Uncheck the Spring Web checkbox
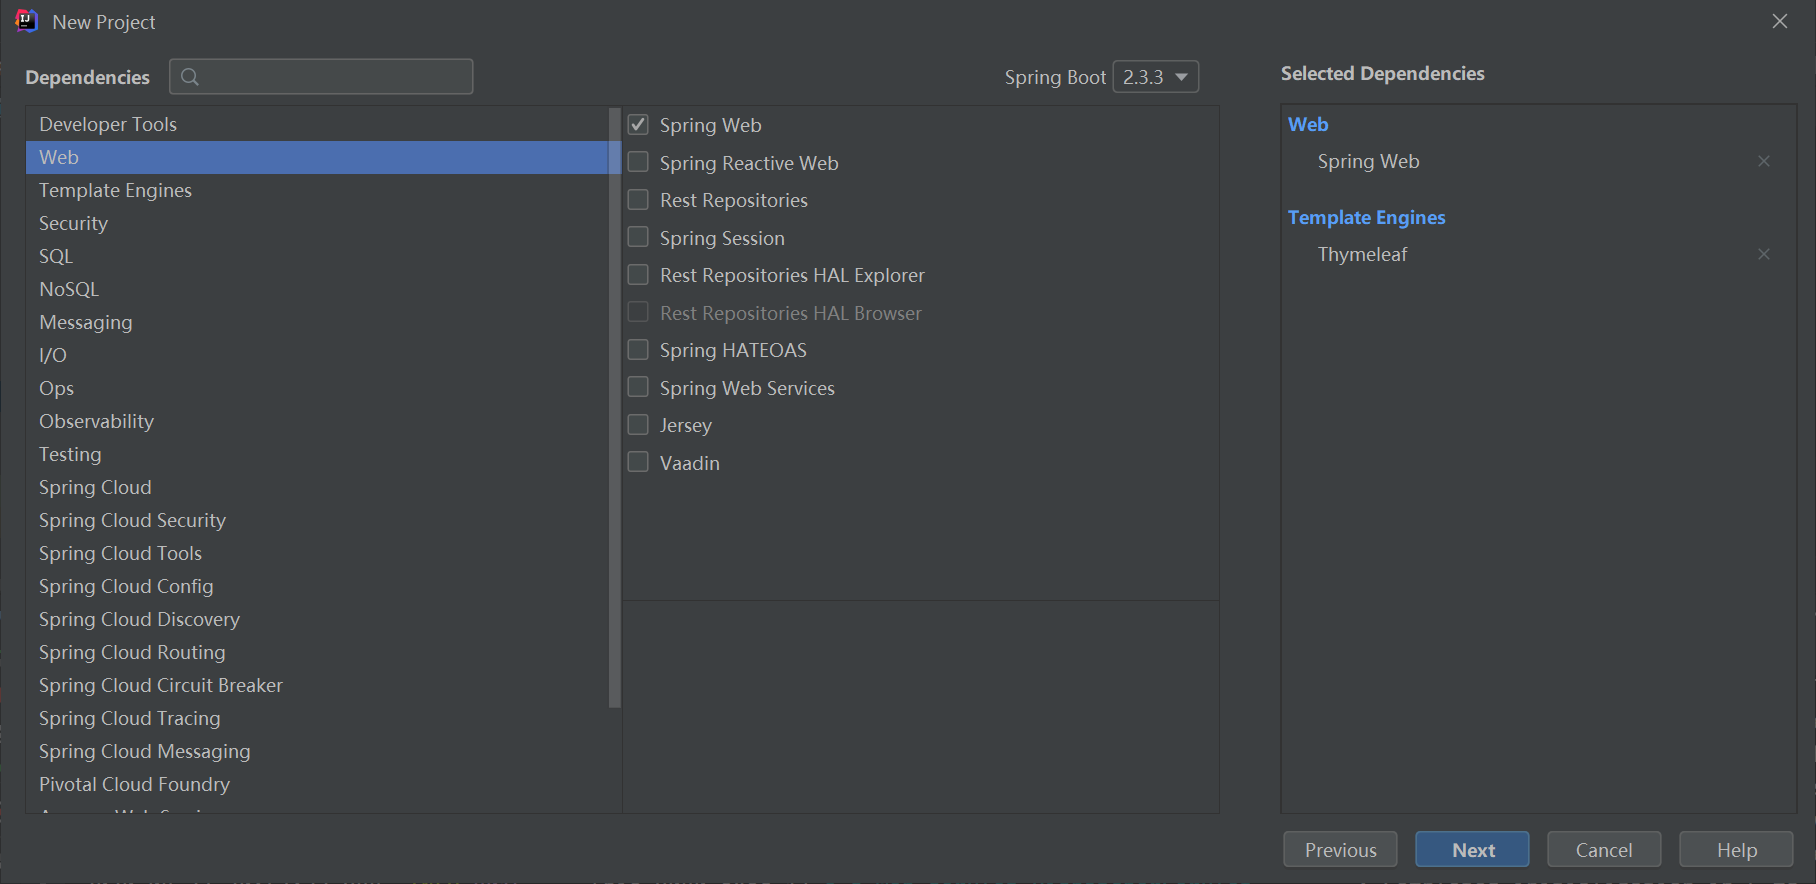The width and height of the screenshot is (1816, 884). tap(638, 125)
